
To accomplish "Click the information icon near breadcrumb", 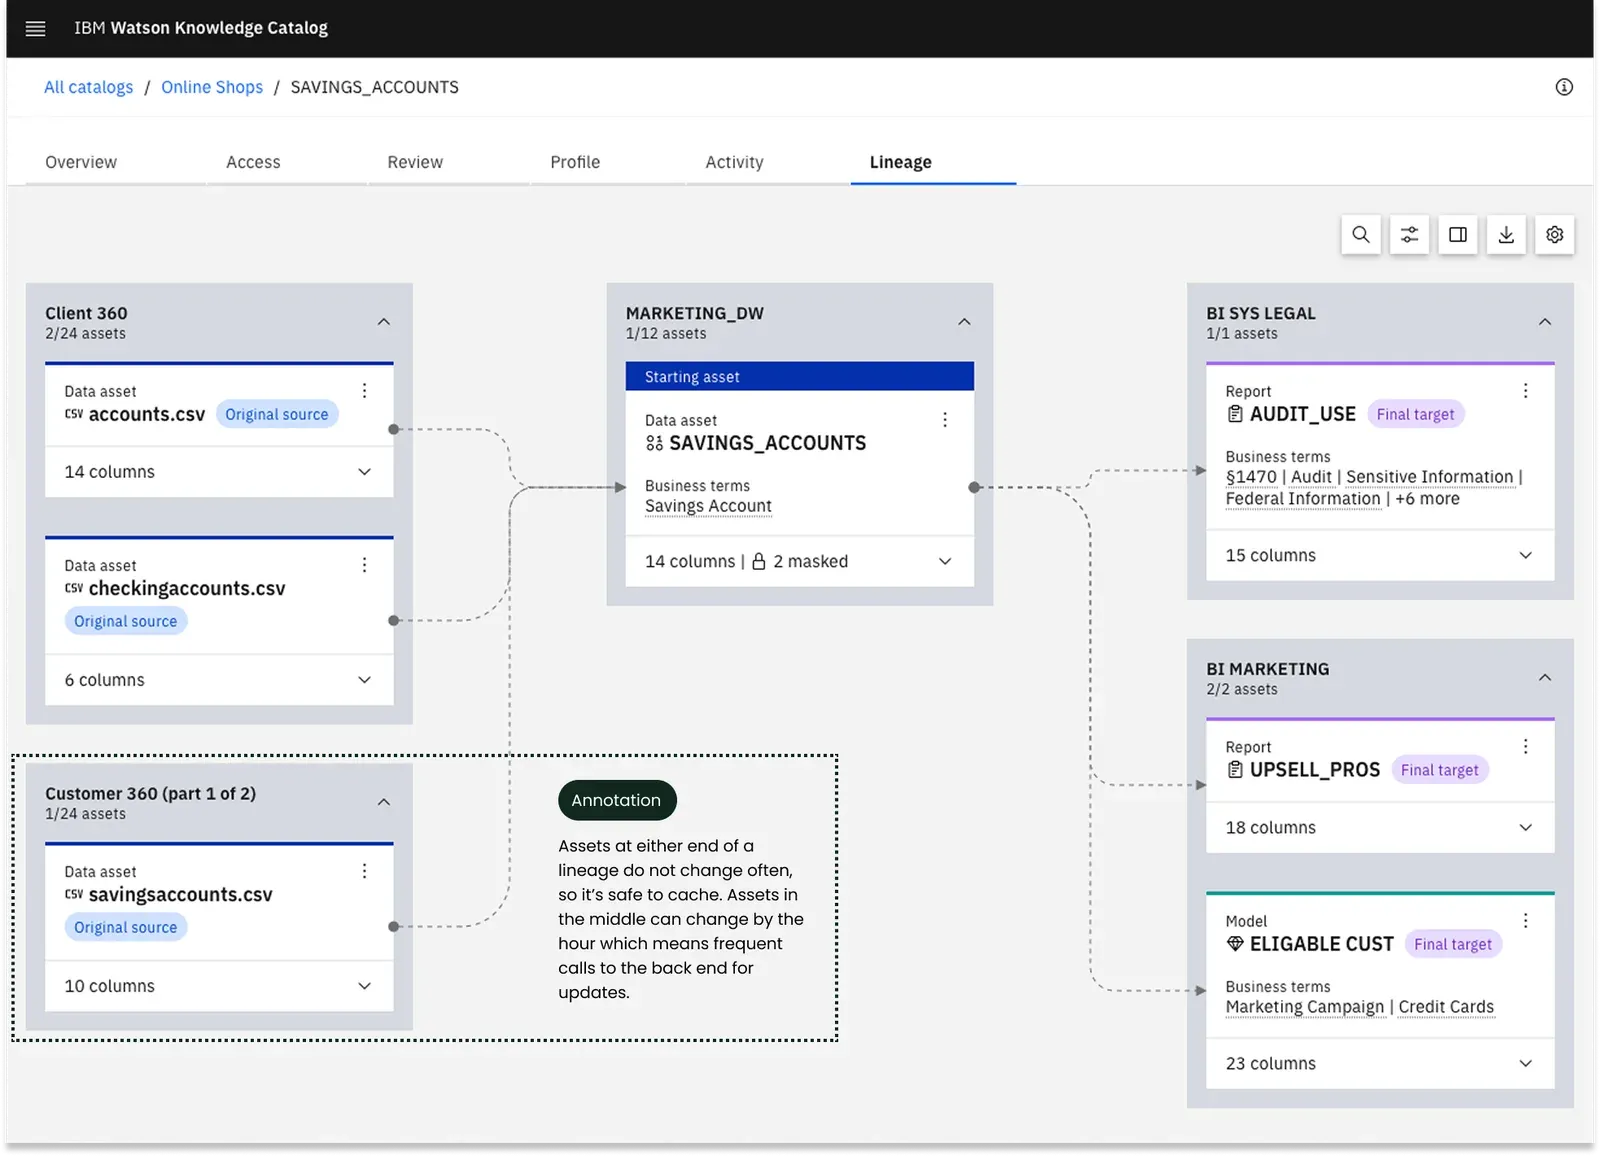I will point(1564,87).
